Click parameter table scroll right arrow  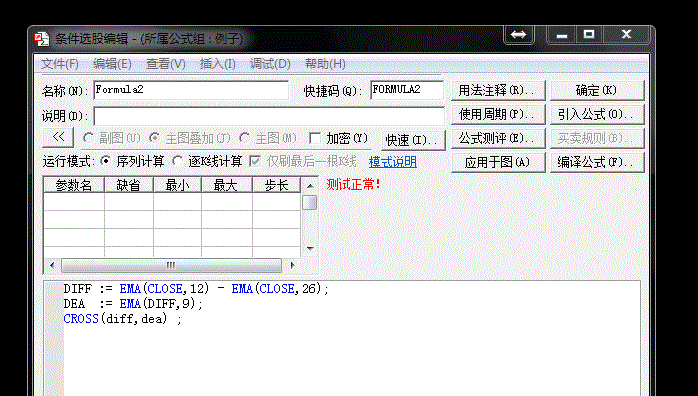point(292,266)
